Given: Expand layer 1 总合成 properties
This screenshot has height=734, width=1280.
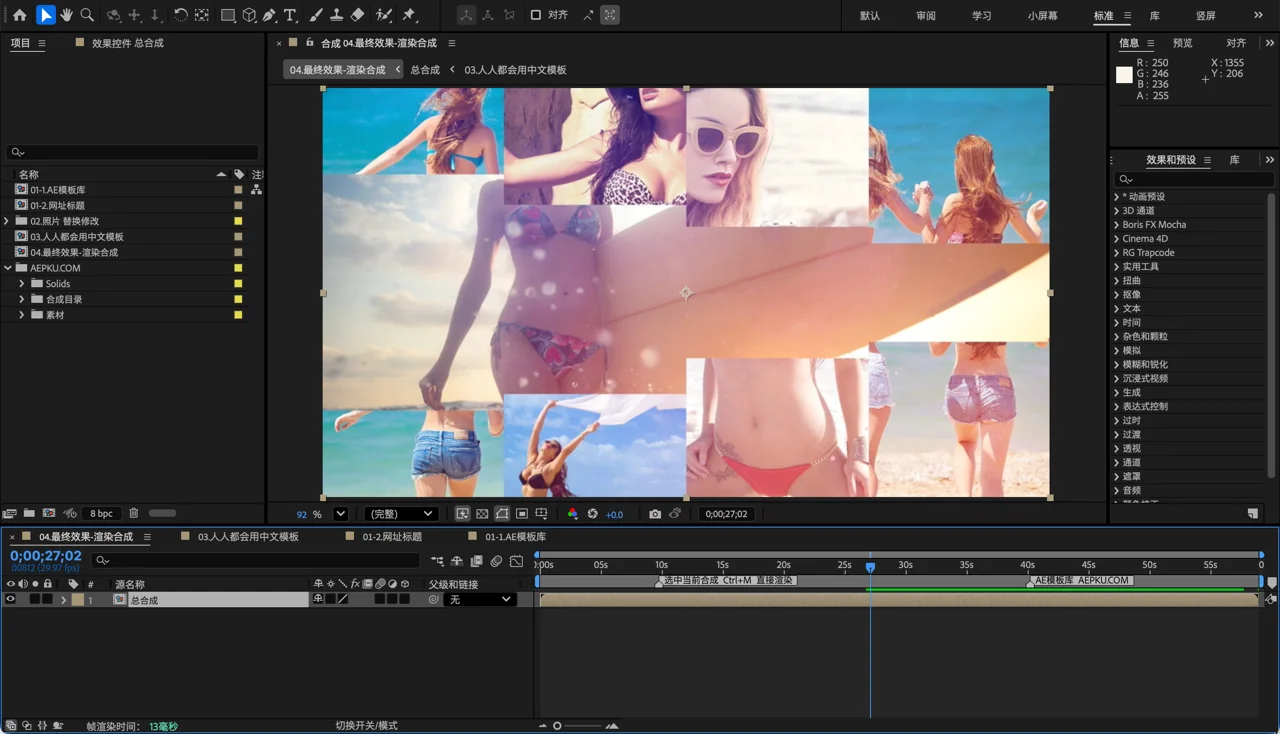Looking at the screenshot, I should pyautogui.click(x=64, y=600).
